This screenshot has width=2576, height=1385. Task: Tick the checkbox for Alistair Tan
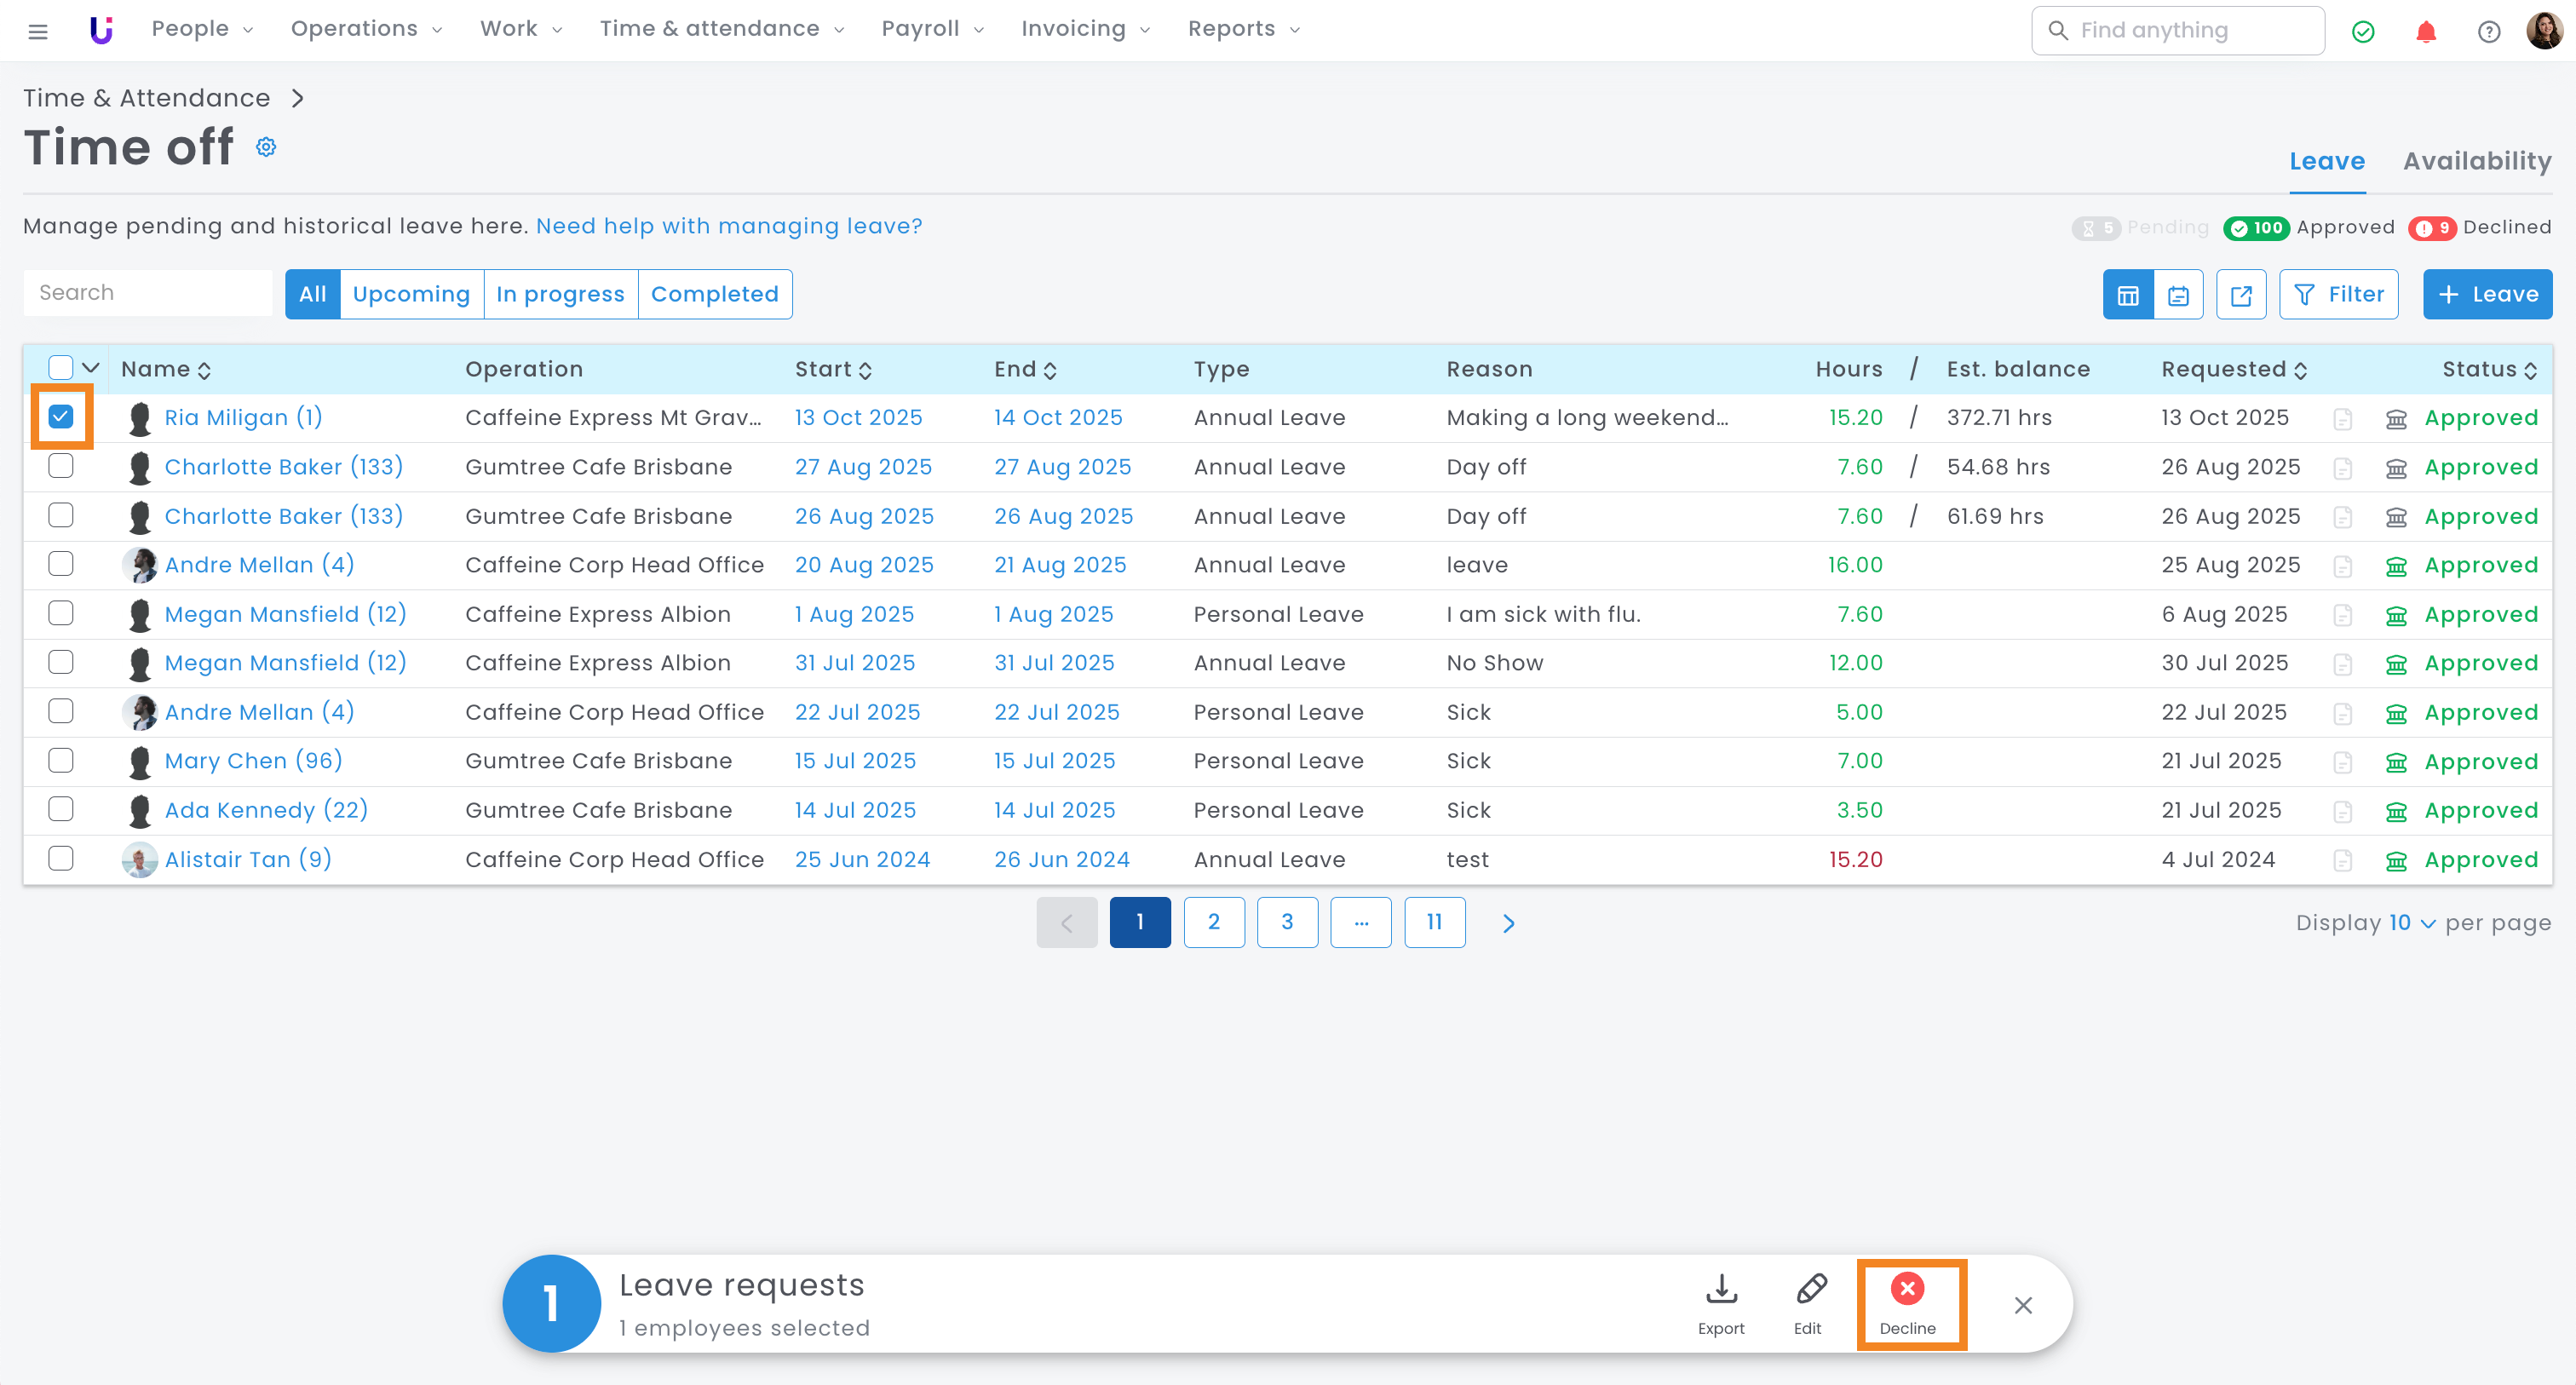[61, 859]
